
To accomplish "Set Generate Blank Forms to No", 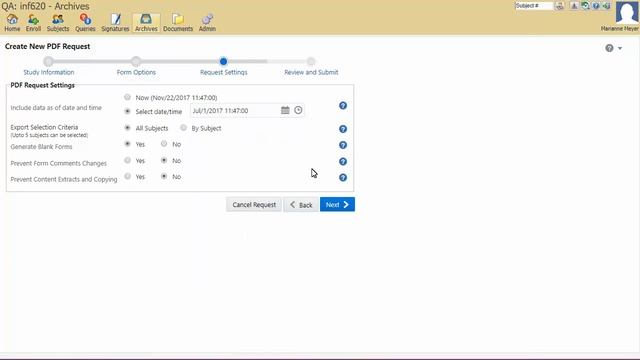I will pos(164,144).
